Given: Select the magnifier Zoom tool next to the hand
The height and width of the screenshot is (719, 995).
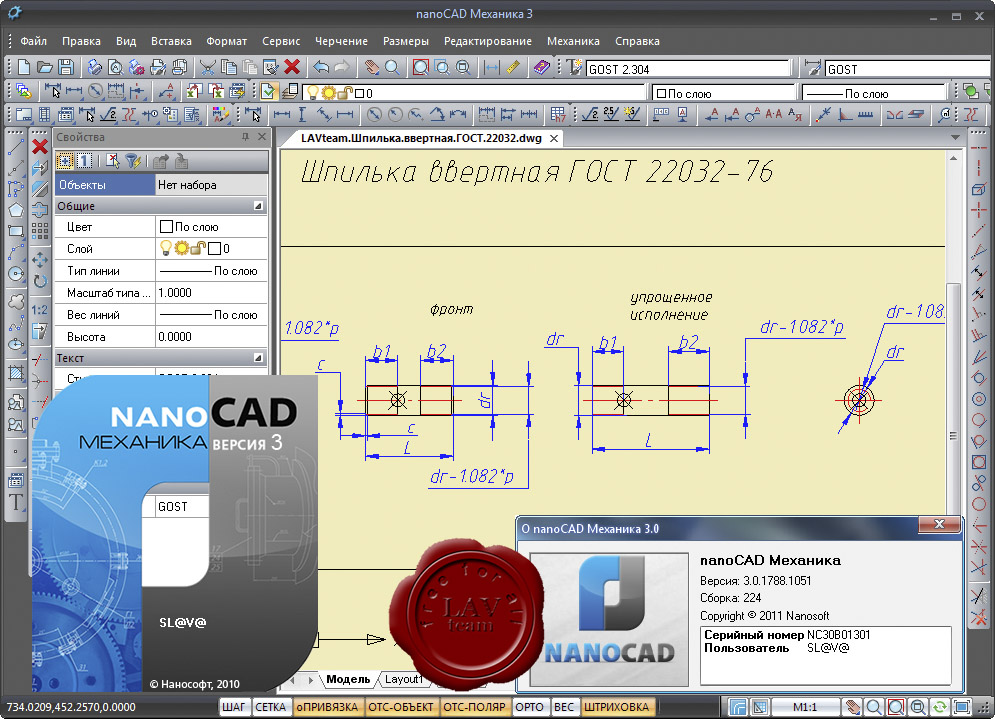Looking at the screenshot, I should click(392, 67).
